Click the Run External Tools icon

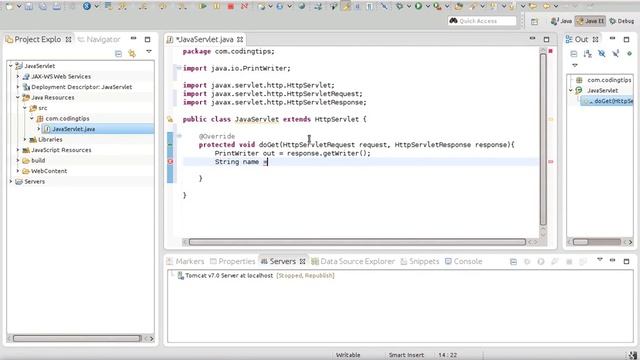coord(437,6)
